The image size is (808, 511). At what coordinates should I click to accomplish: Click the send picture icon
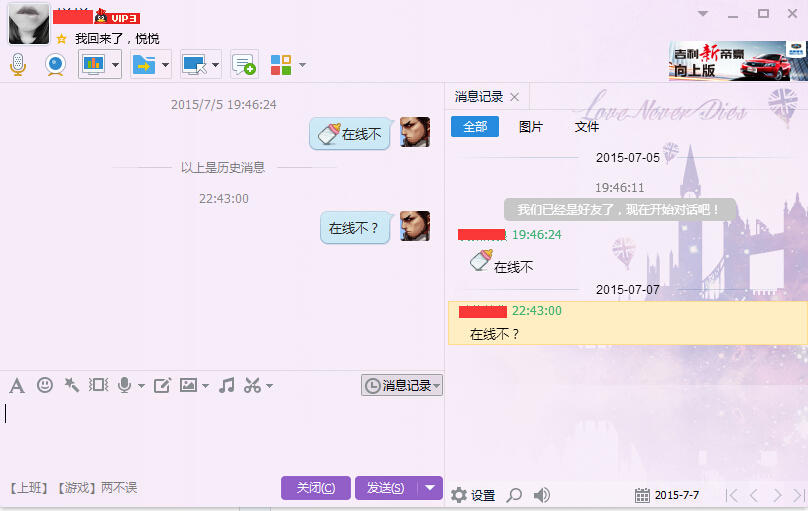188,385
